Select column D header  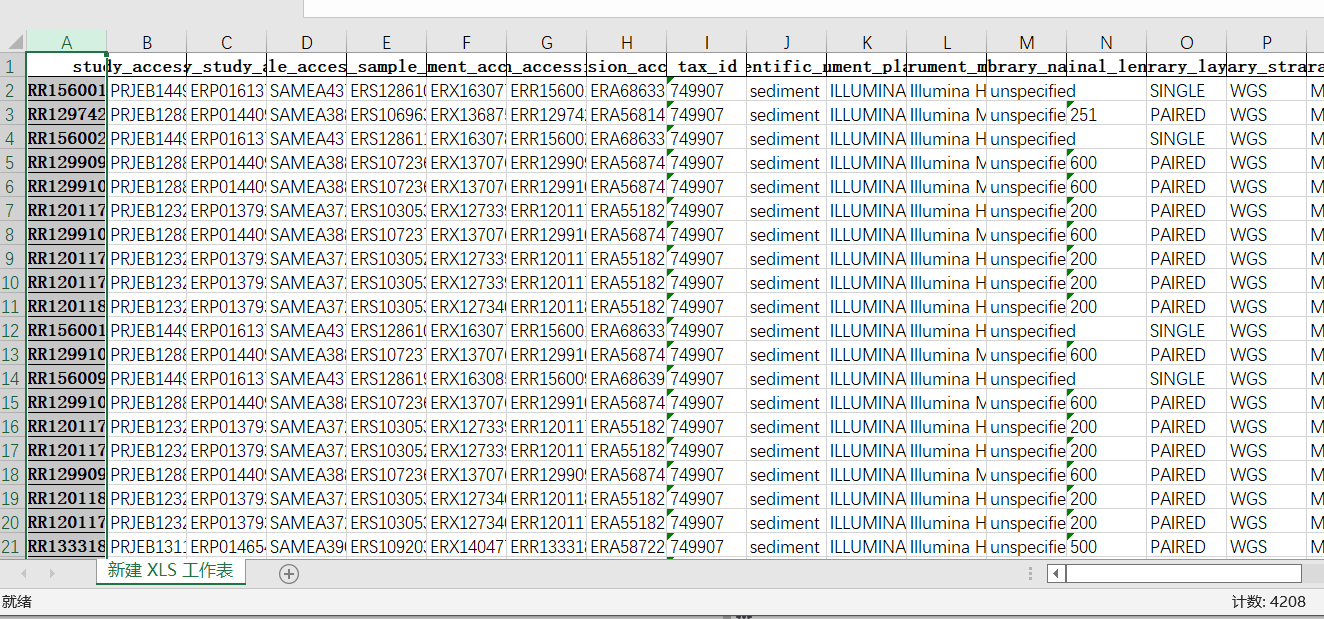pyautogui.click(x=307, y=42)
